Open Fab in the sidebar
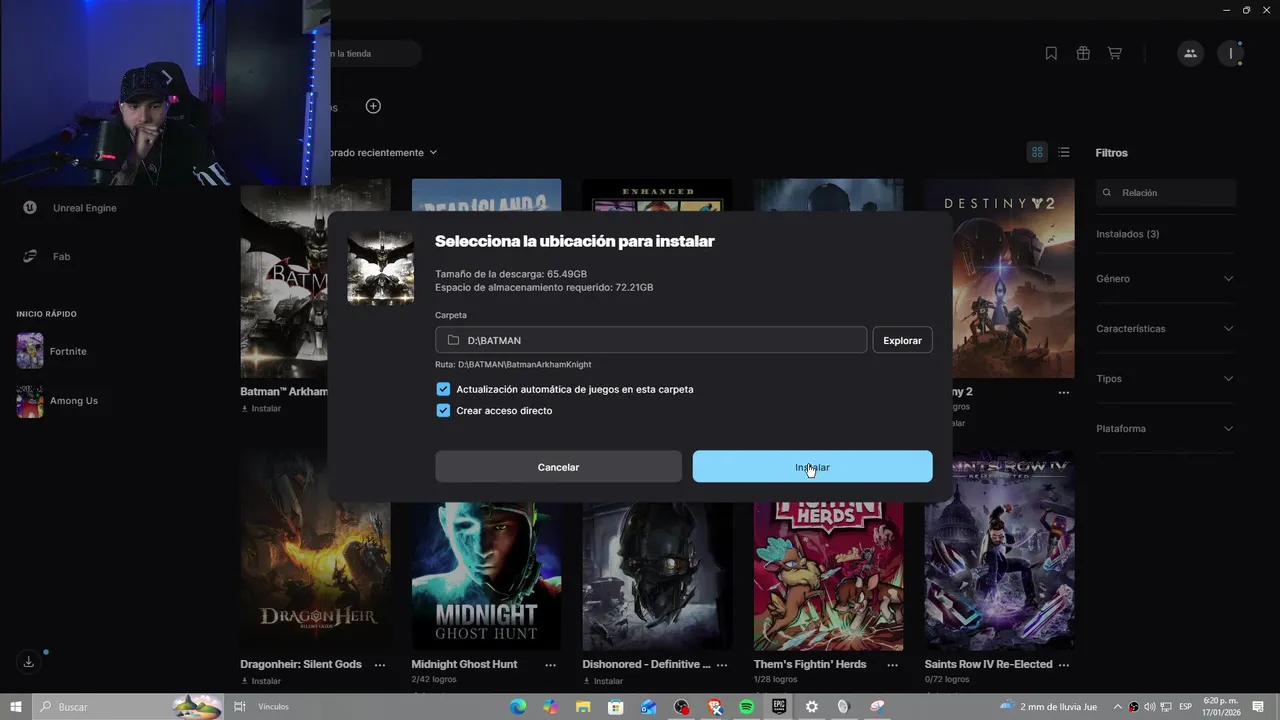1280x720 pixels. [x=47, y=257]
